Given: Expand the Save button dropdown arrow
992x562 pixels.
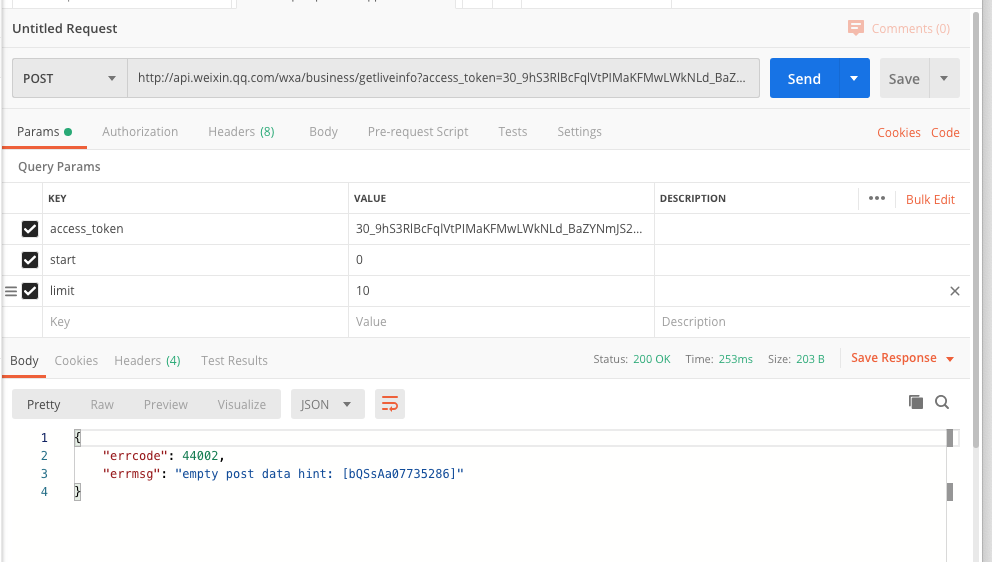Looking at the screenshot, I should [x=944, y=78].
